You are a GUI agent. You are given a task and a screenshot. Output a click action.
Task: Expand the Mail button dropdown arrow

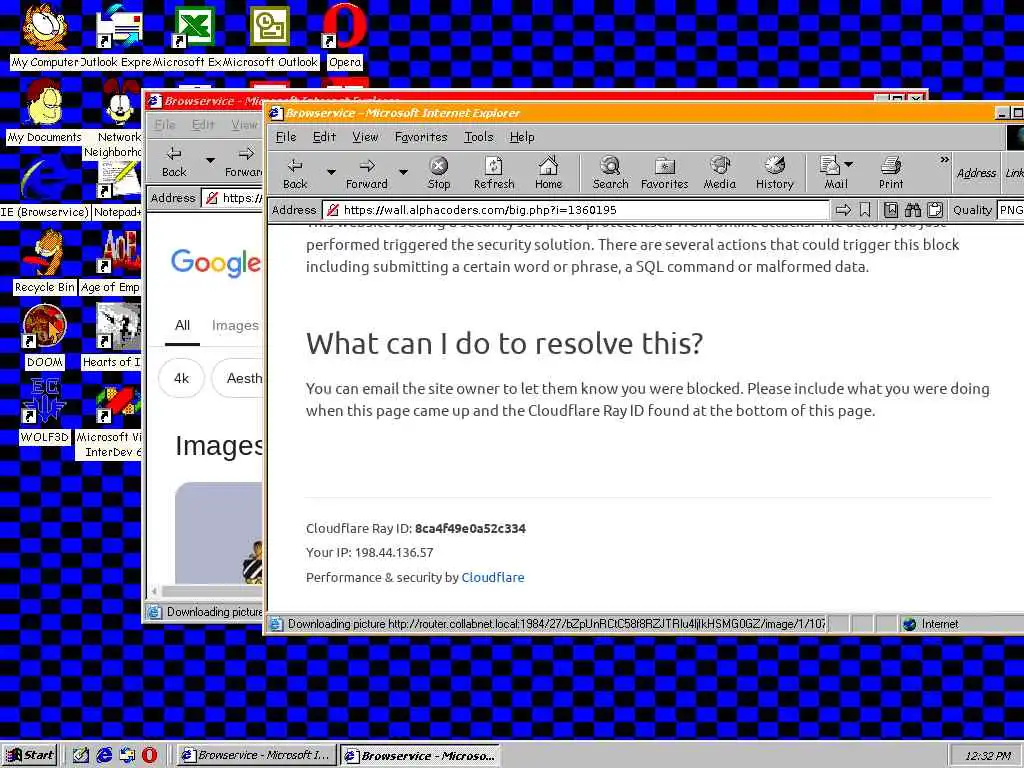click(x=848, y=164)
